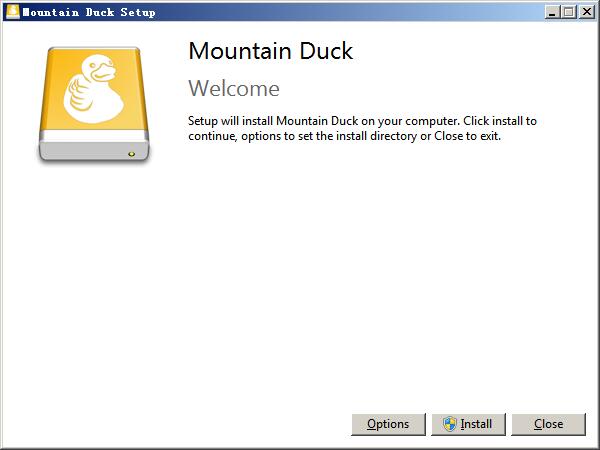600x450 pixels.
Task: Click the "Mountain Duck" heading text
Action: coord(271,51)
